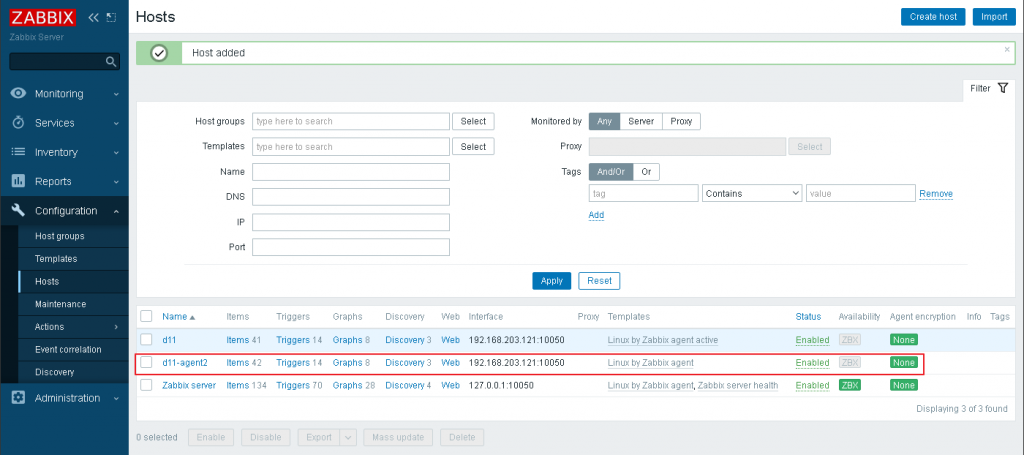The width and height of the screenshot is (1024, 455).
Task: Click the Import button
Action: pyautogui.click(x=994, y=17)
